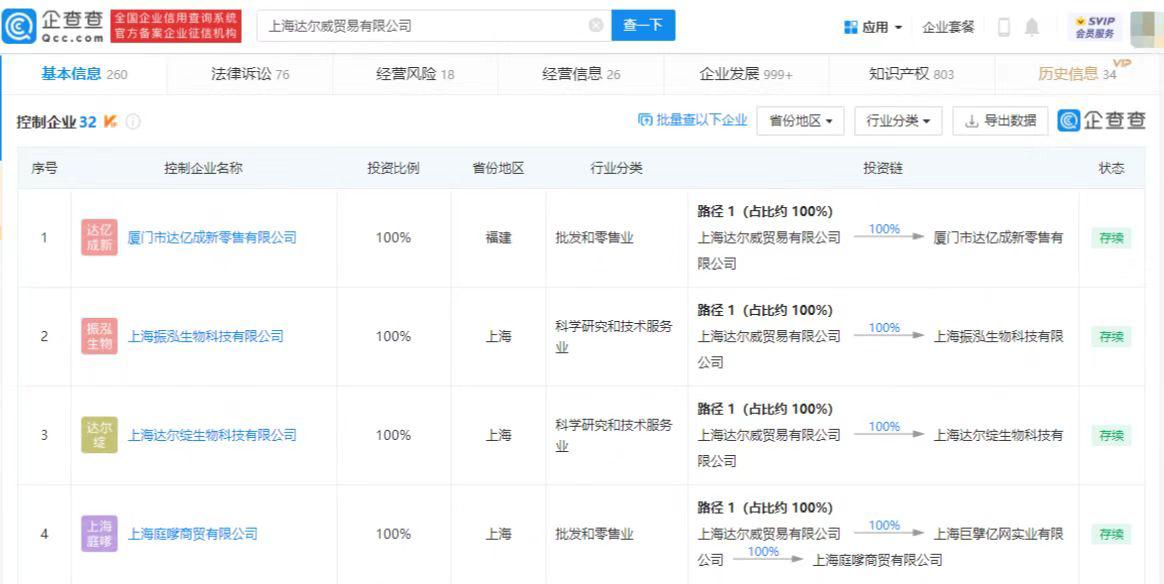Open the 行业分类 filter dropdown
1164x584 pixels.
898,120
